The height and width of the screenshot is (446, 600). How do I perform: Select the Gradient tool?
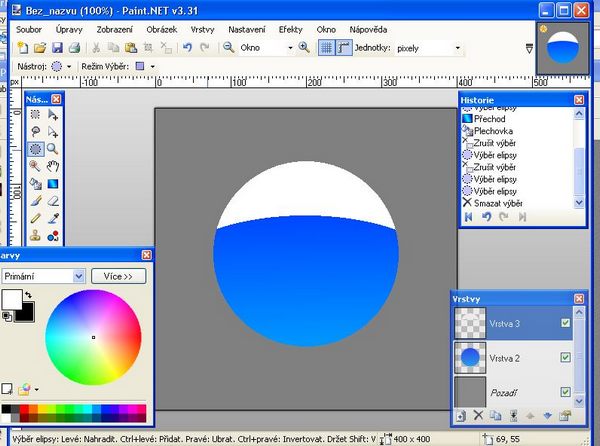tap(52, 183)
